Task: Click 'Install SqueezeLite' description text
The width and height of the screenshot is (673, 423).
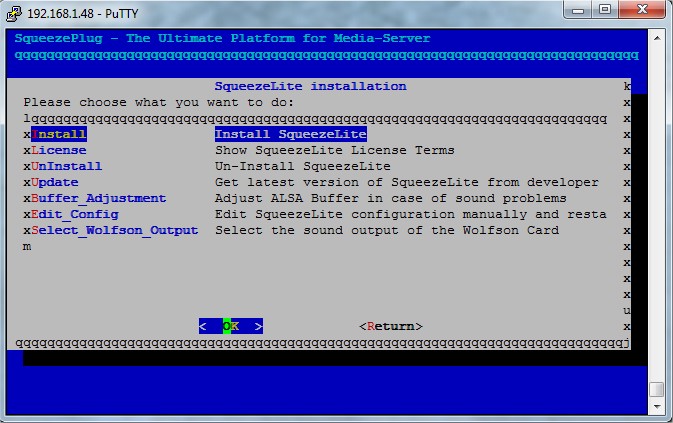Action: coord(291,134)
